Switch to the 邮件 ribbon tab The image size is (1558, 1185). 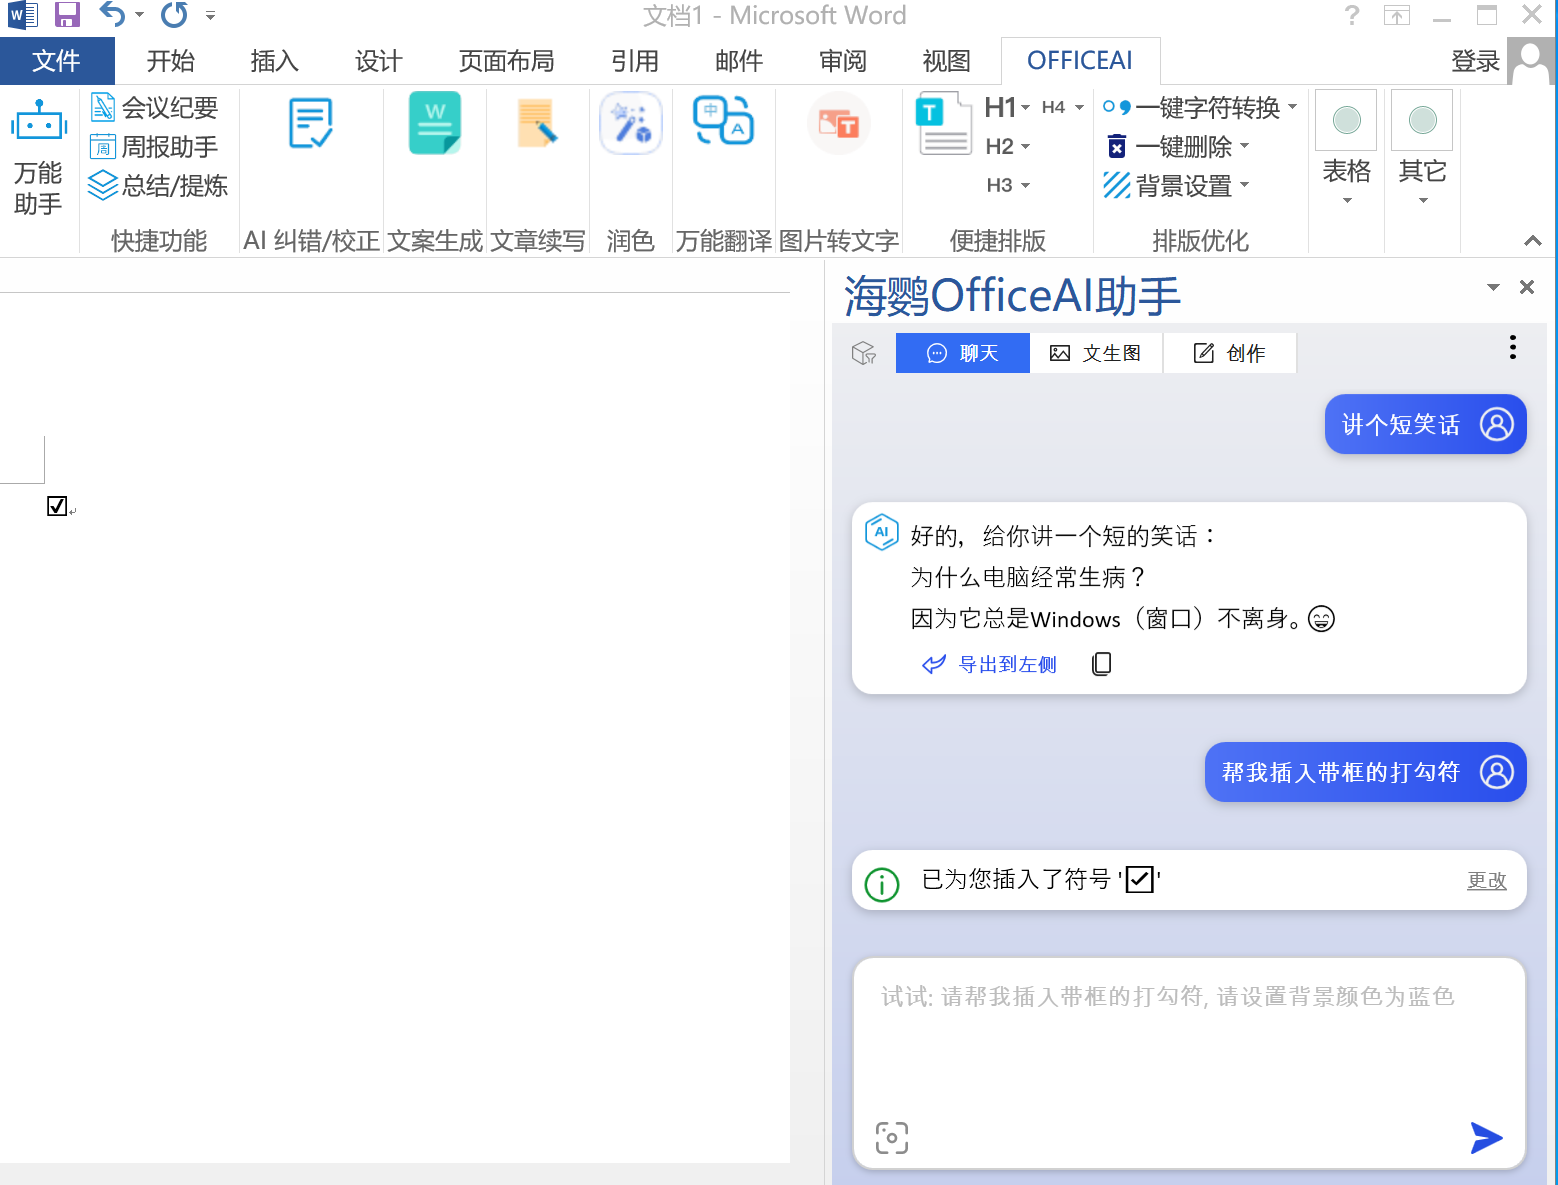(x=739, y=61)
